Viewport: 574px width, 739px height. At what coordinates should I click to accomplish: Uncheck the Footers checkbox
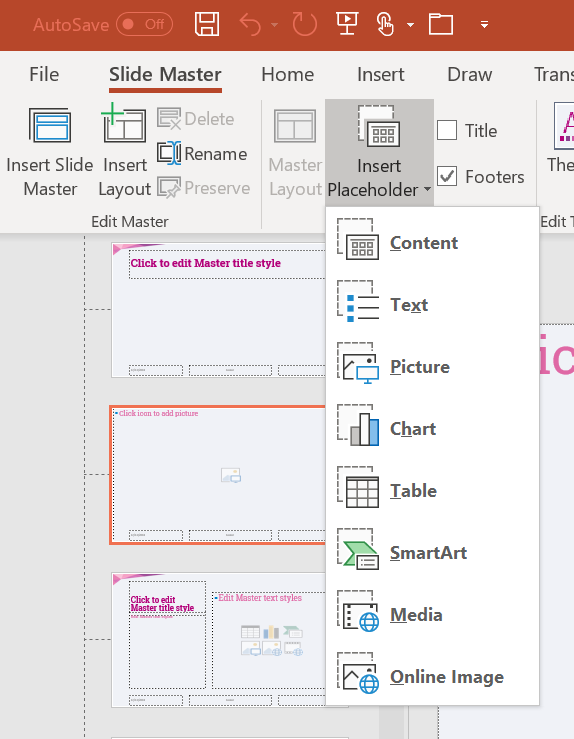tap(447, 176)
